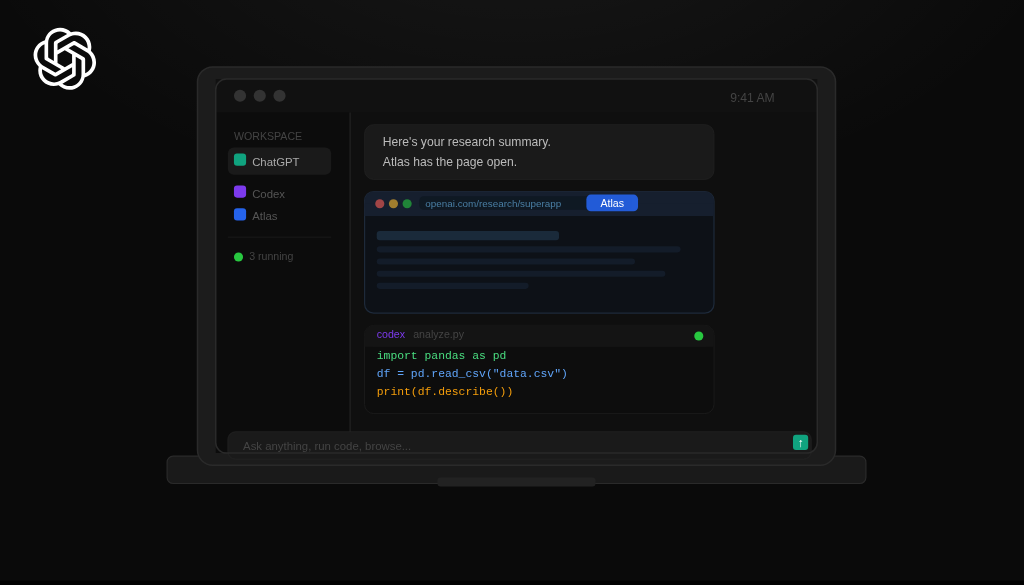The height and width of the screenshot is (585, 1024).
Task: Click the green ChatGPT square icon
Action: pos(240,160)
